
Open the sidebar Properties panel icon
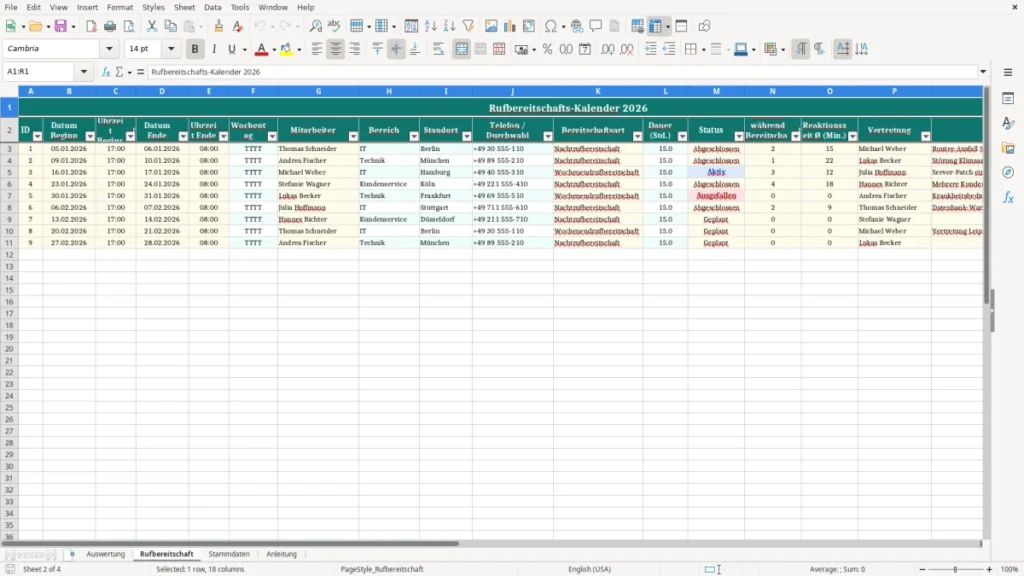pos(1008,99)
